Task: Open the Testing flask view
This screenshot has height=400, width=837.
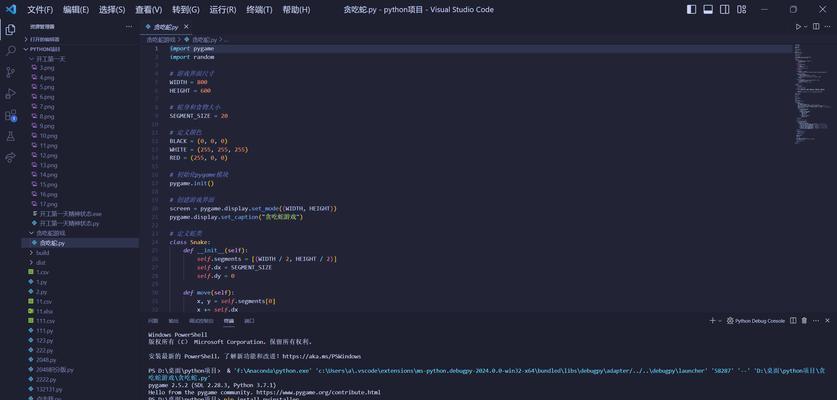Action: point(10,136)
